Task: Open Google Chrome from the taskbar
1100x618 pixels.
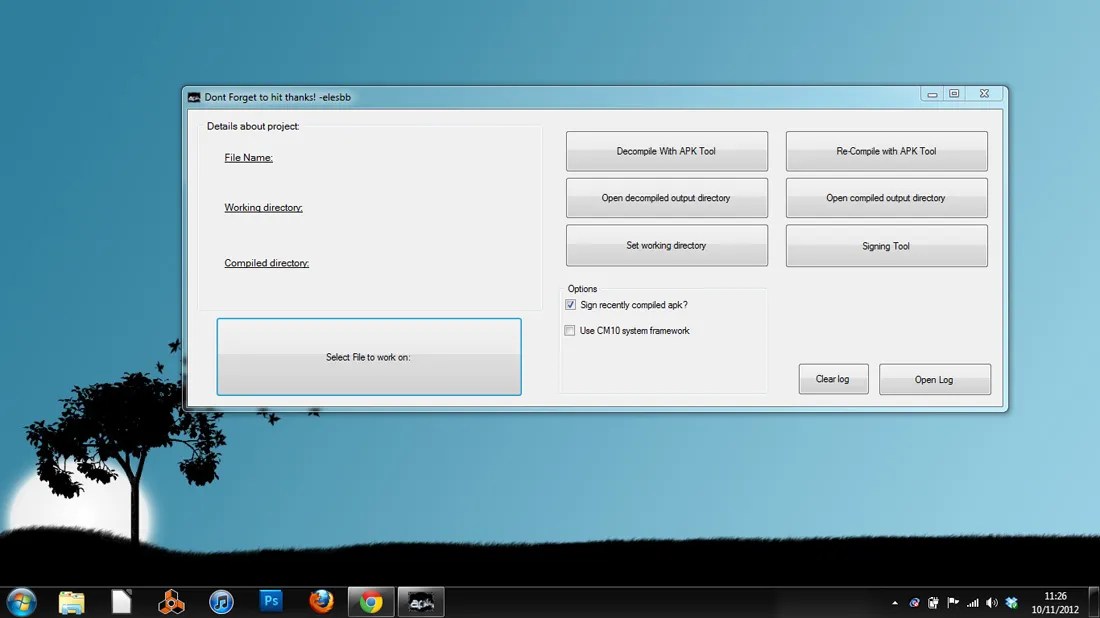Action: (x=371, y=602)
